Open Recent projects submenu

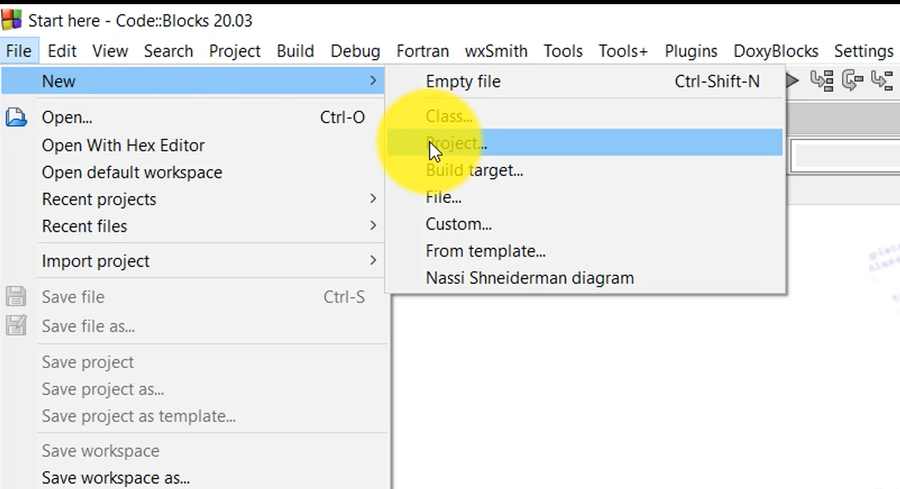tap(193, 199)
